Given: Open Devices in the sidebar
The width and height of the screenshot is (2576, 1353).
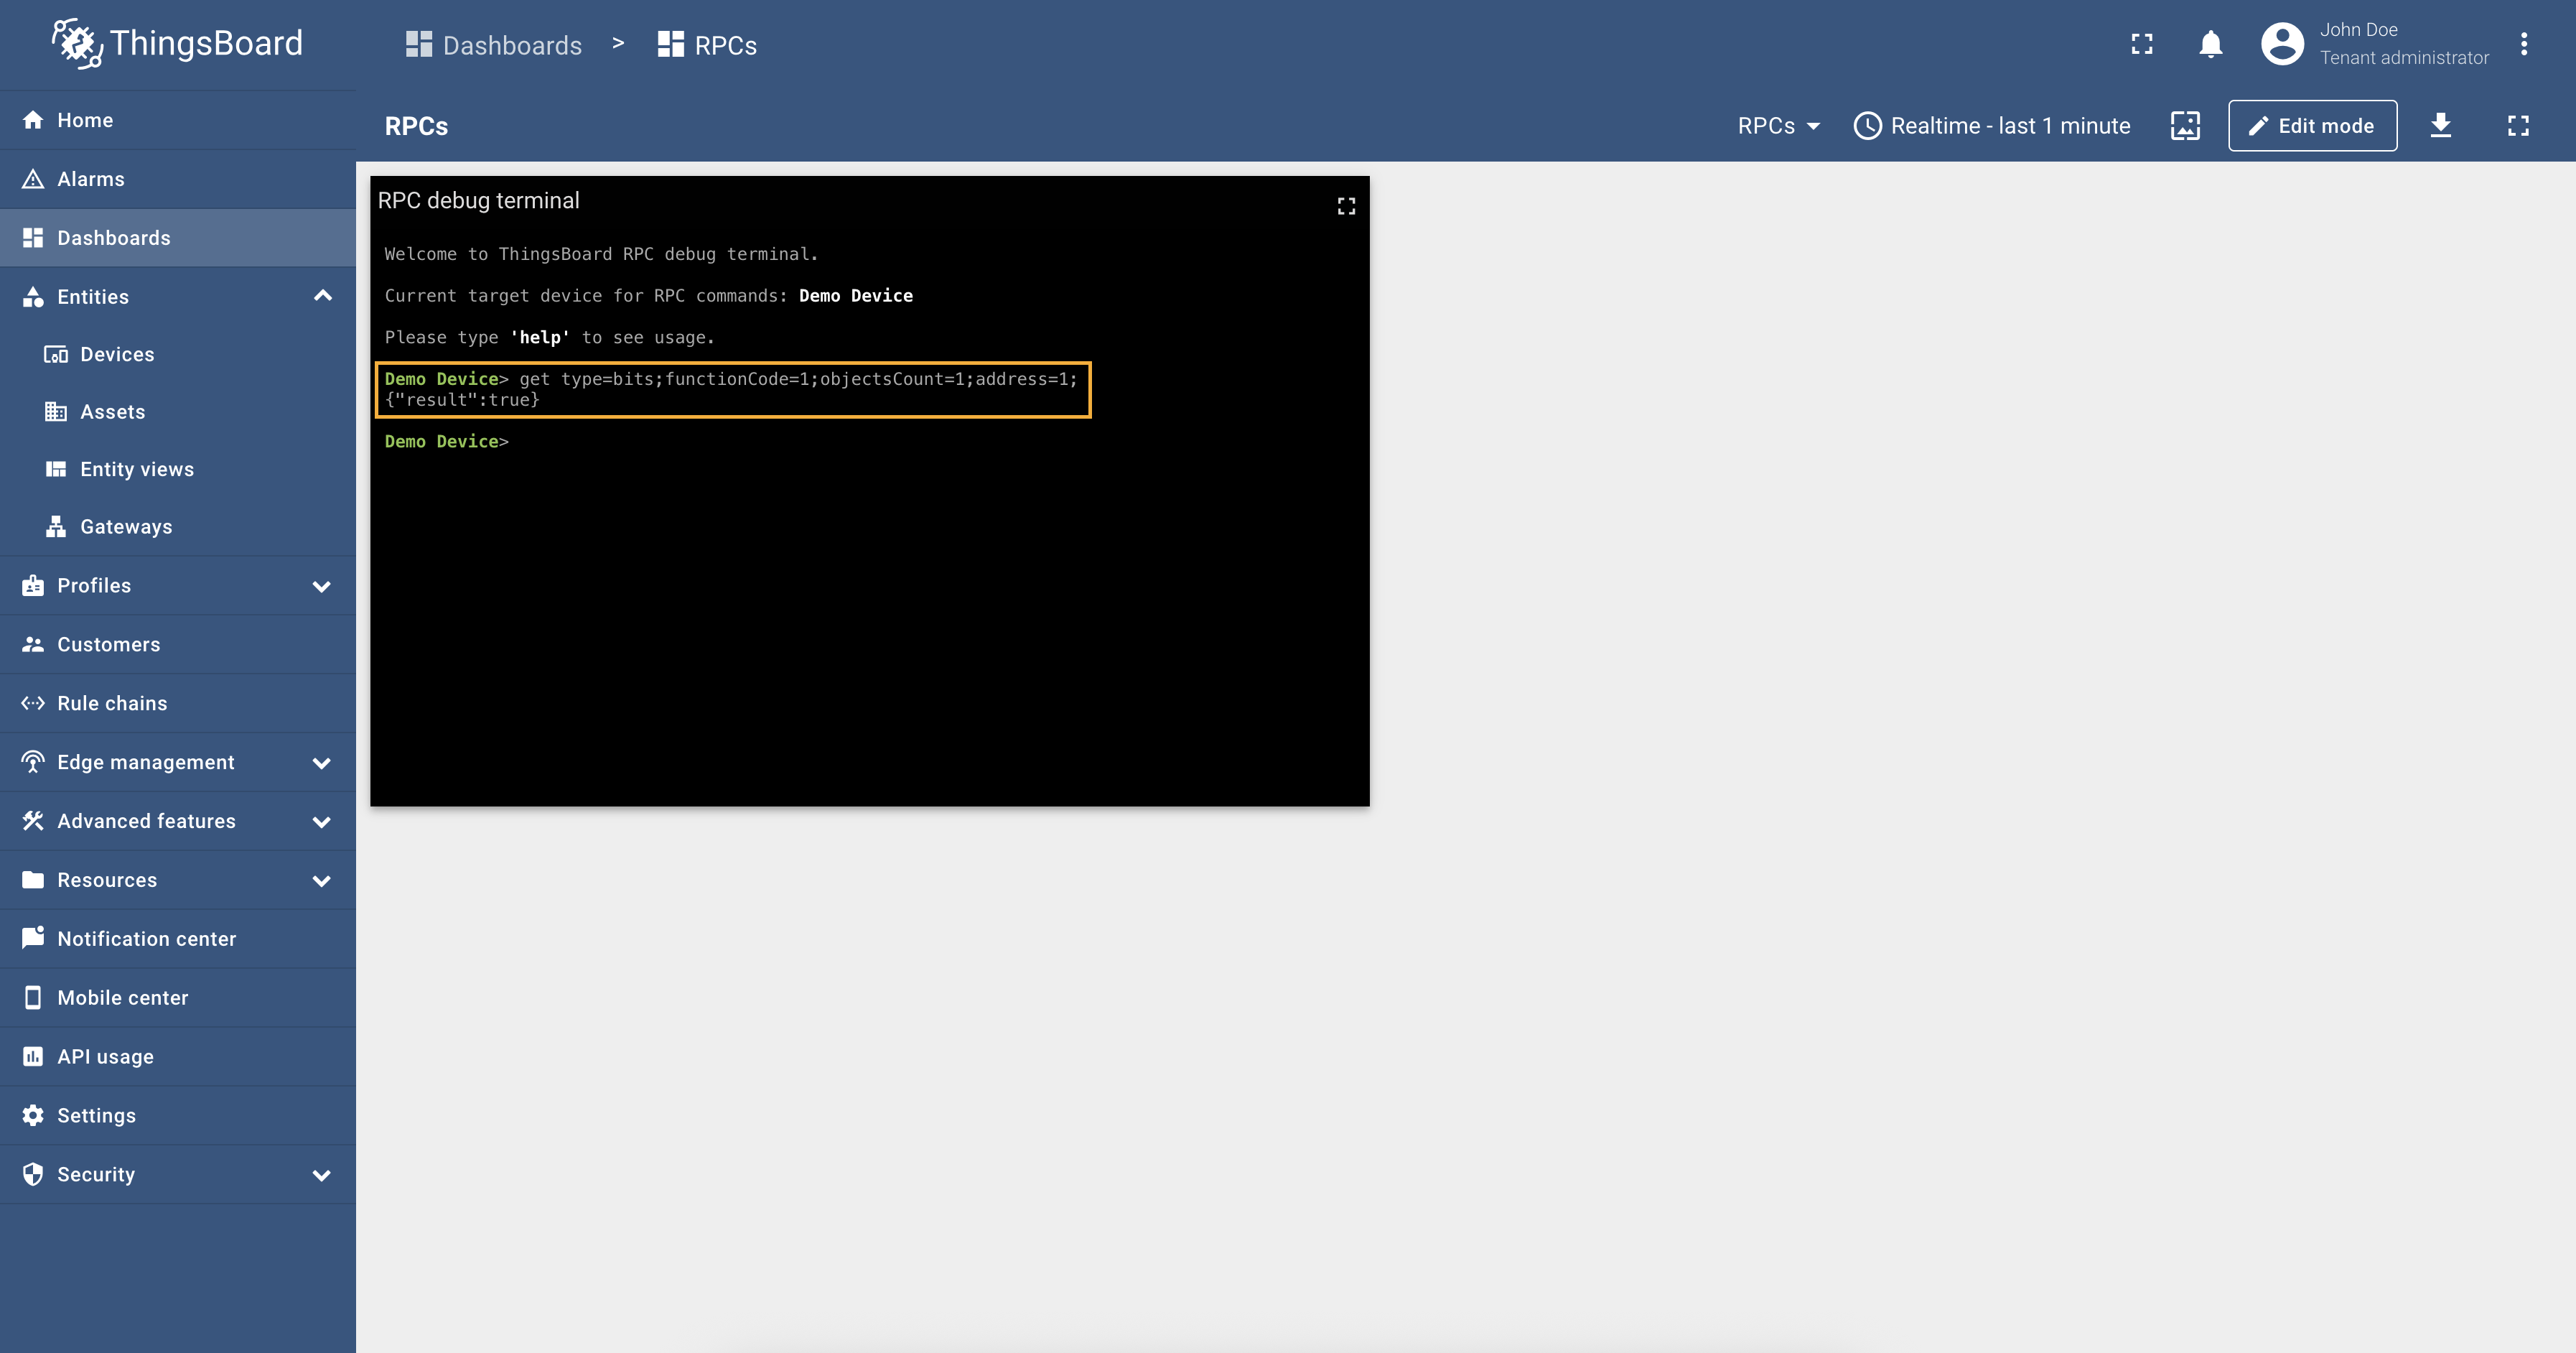Looking at the screenshot, I should [117, 354].
